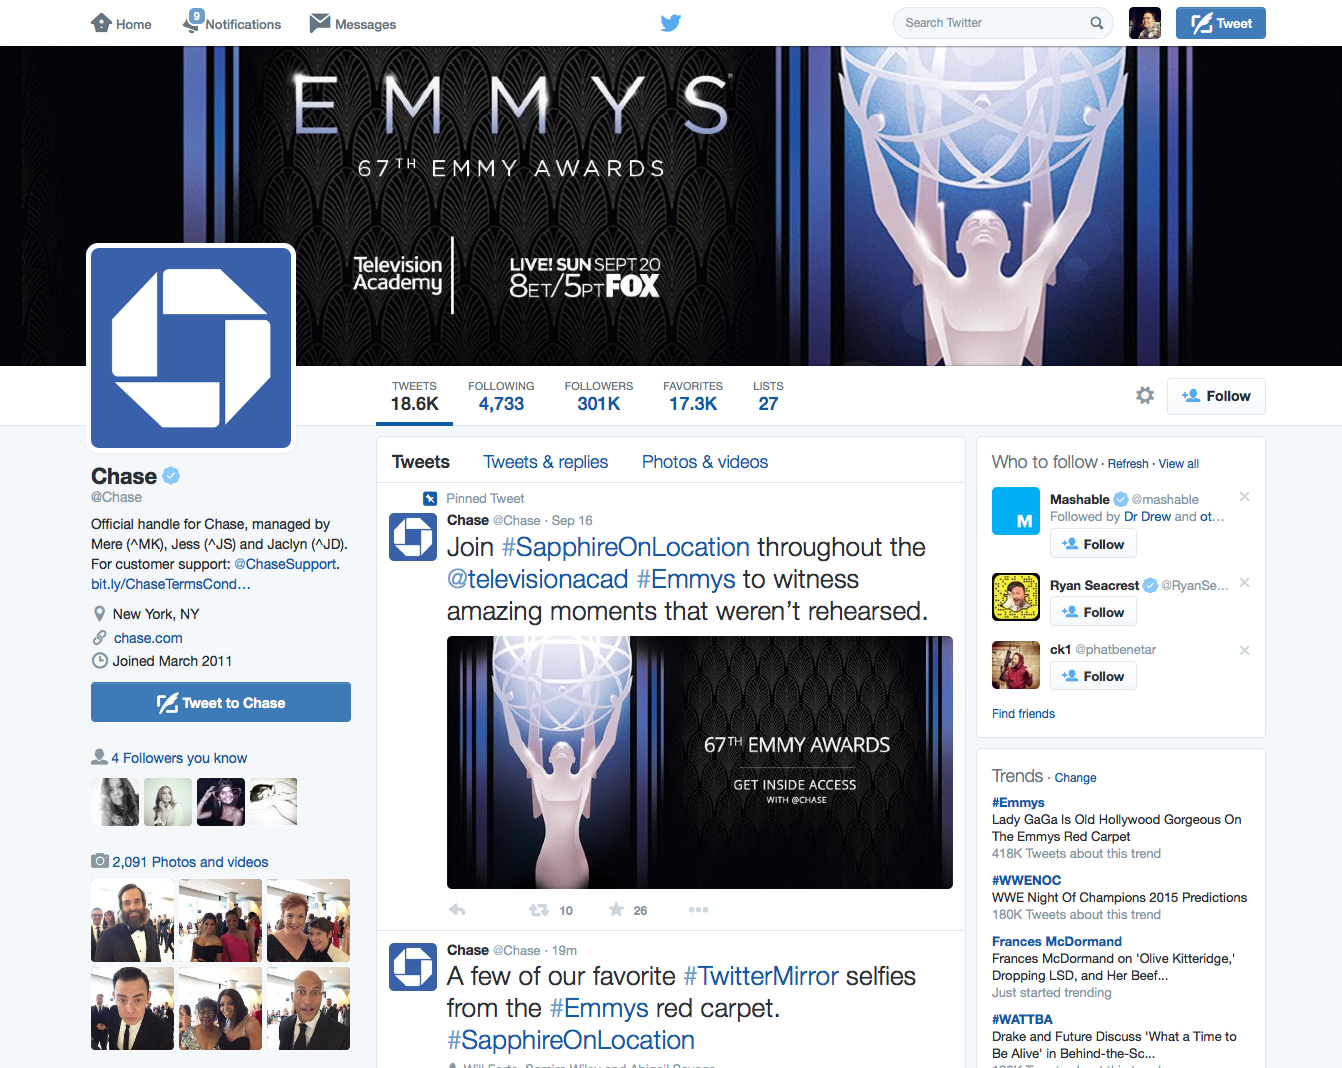Open the Following list of 4,733
The height and width of the screenshot is (1068, 1342).
[x=501, y=397]
